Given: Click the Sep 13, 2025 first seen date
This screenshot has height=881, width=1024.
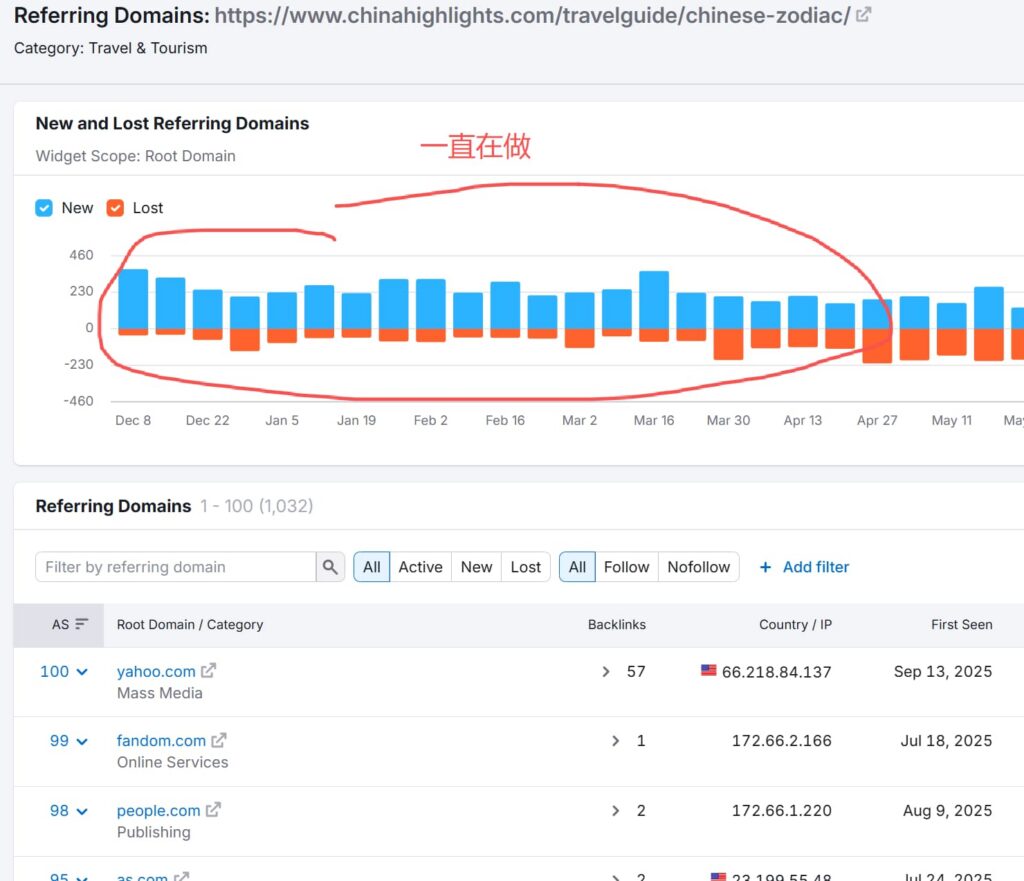Looking at the screenshot, I should pos(943,671).
